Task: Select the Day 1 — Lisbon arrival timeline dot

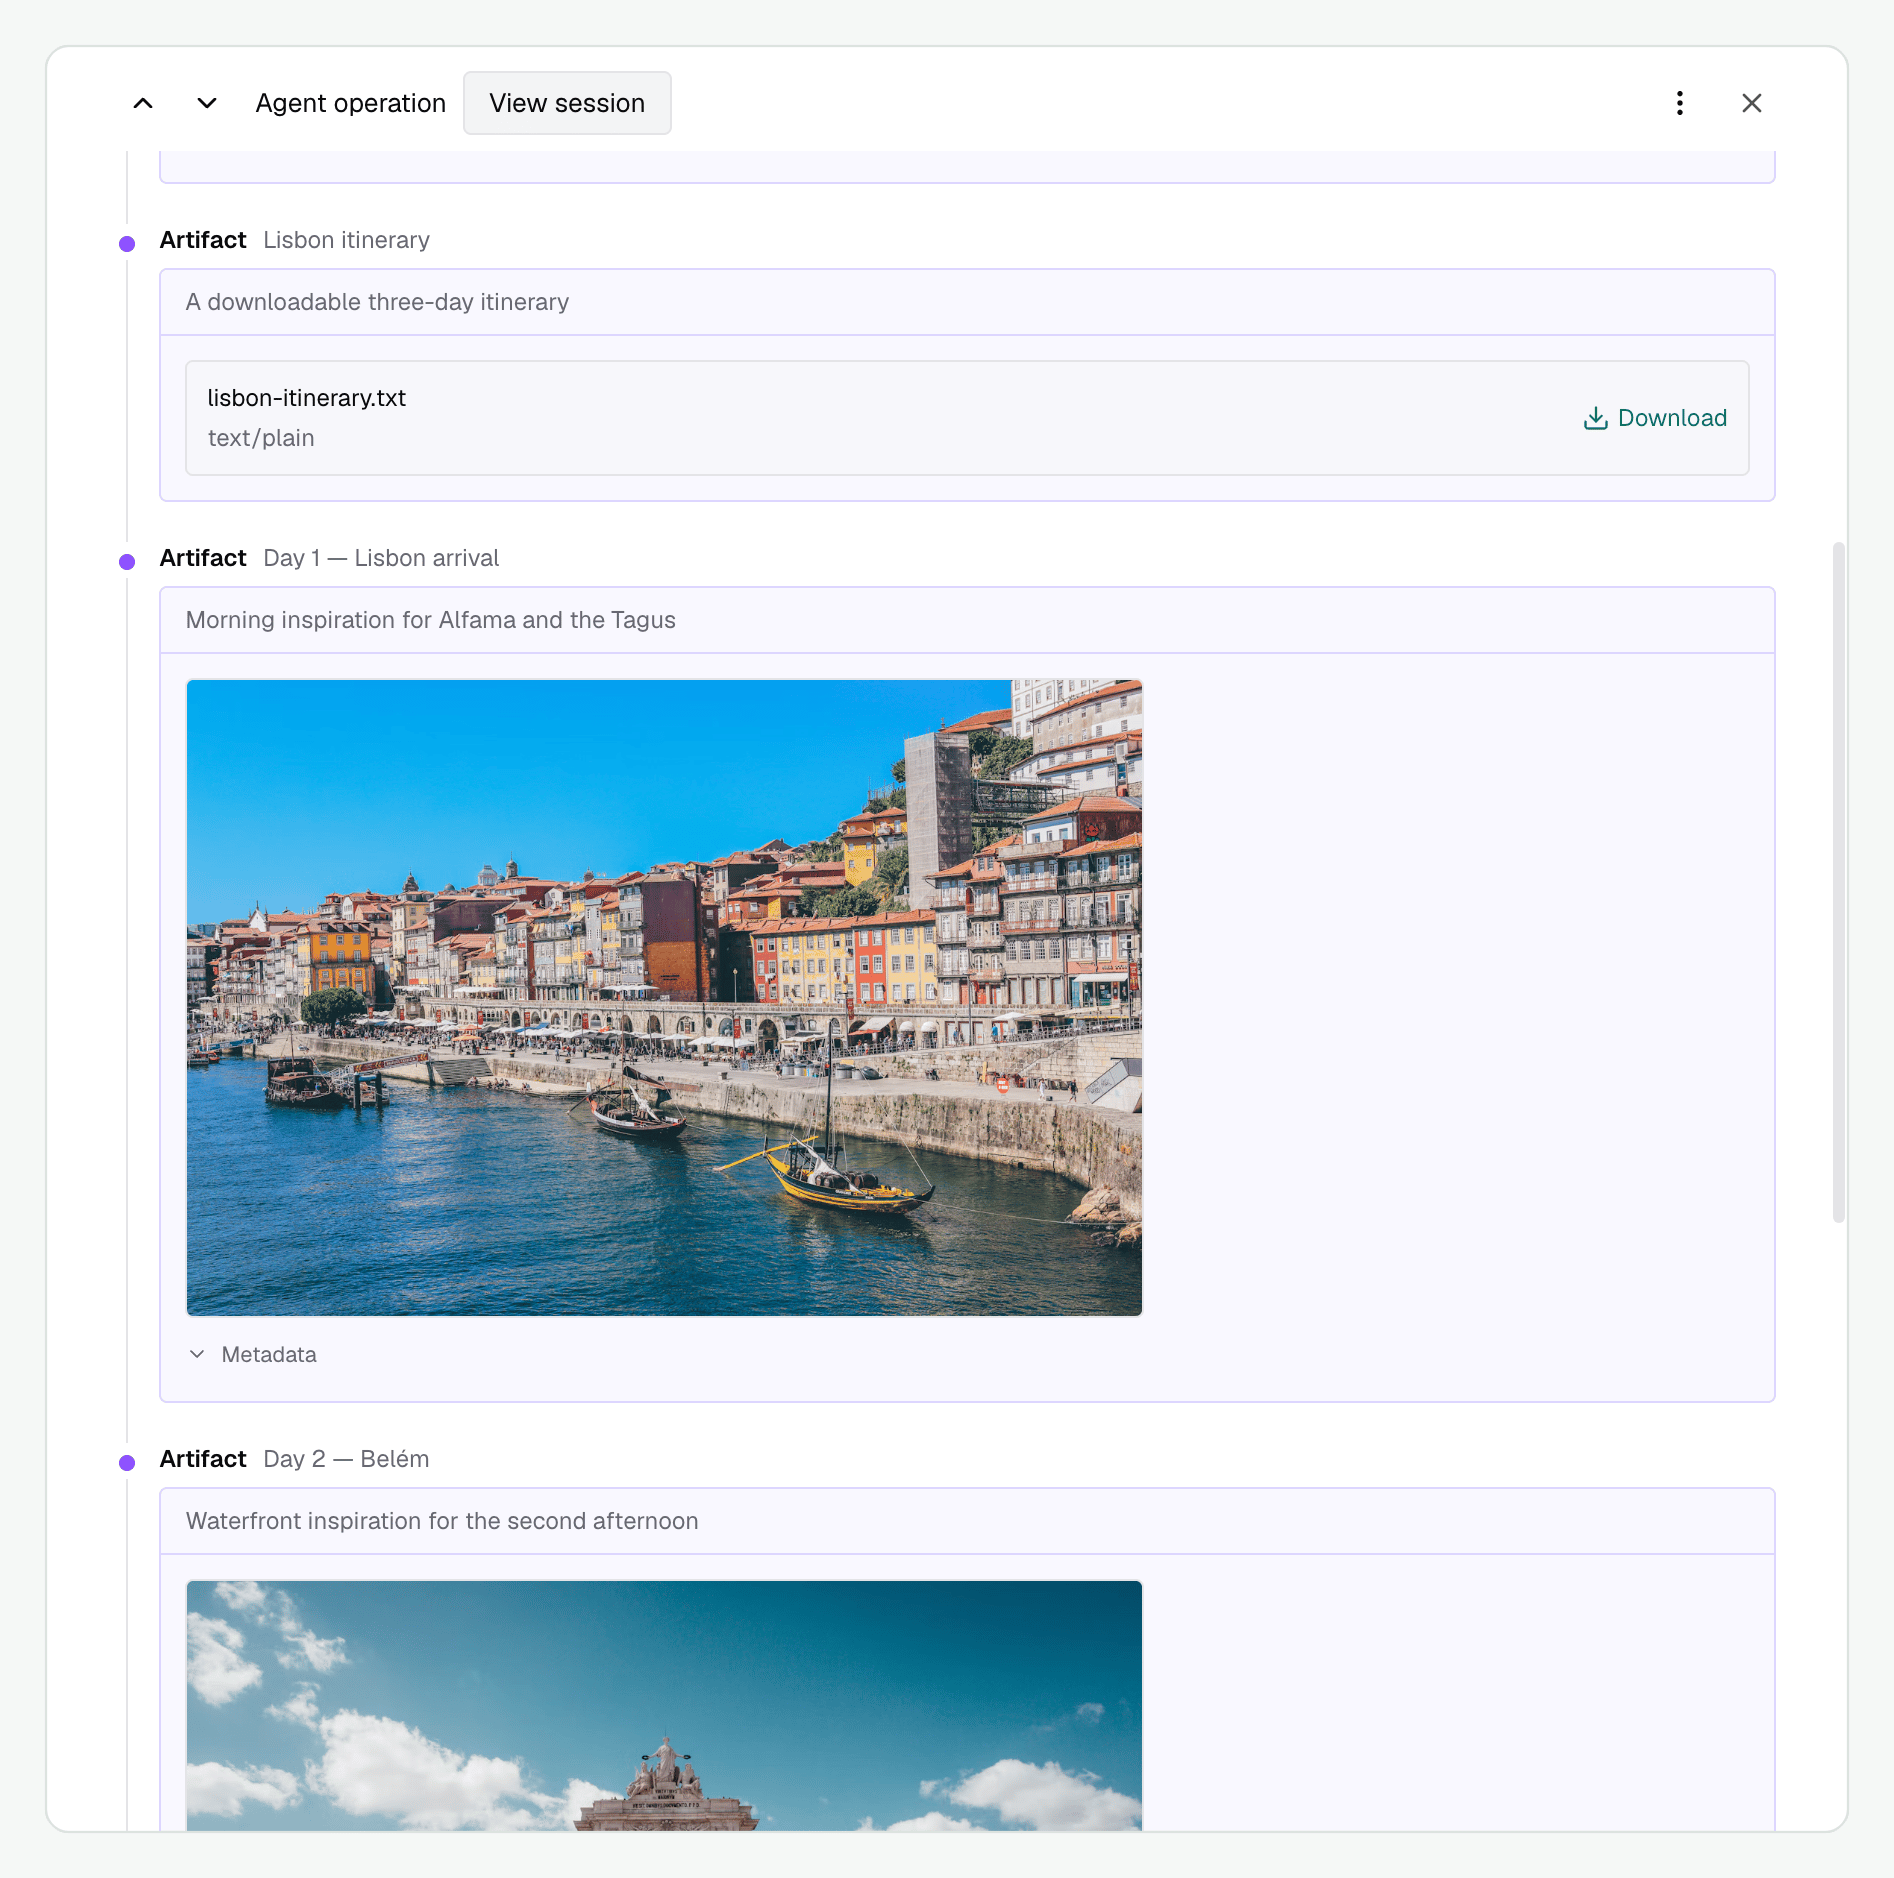Action: click(x=127, y=562)
